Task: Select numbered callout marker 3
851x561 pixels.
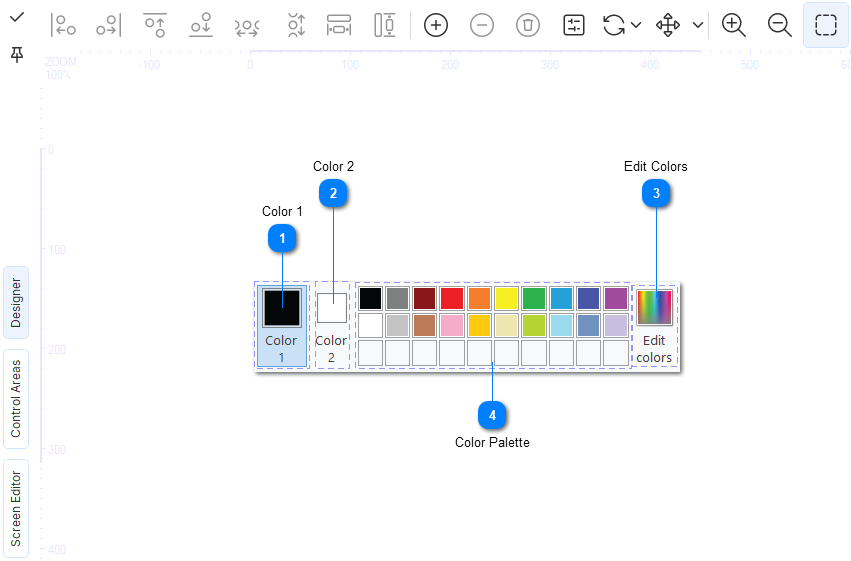Action: [x=656, y=194]
